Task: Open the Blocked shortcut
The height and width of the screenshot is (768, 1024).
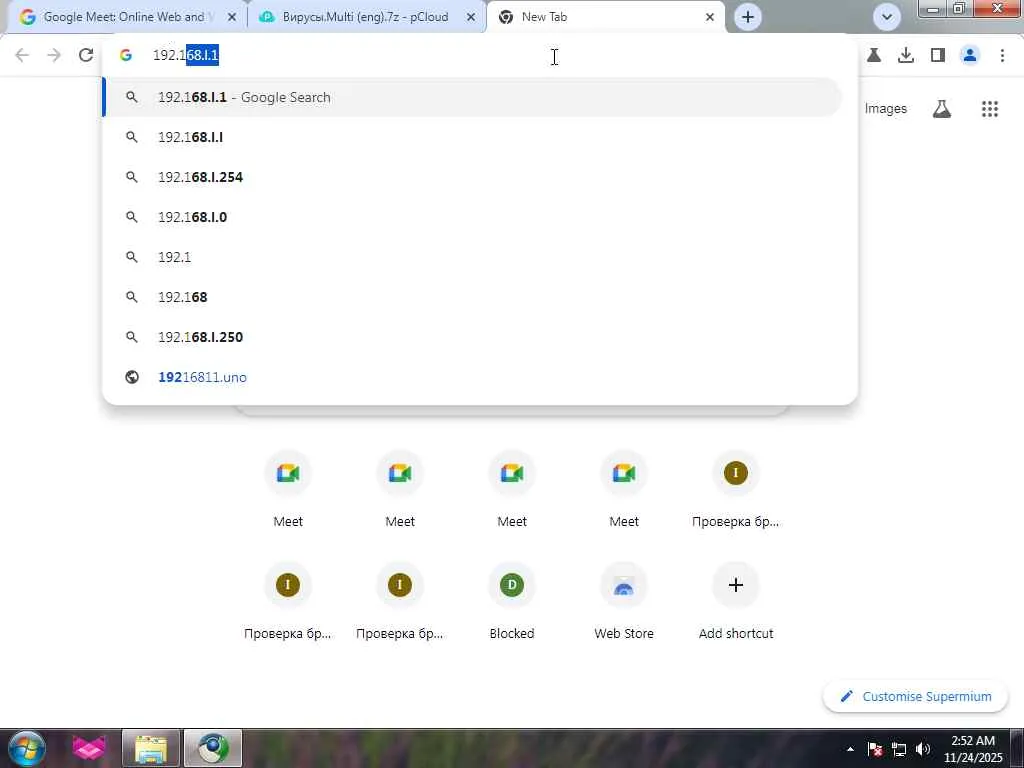Action: [512, 601]
